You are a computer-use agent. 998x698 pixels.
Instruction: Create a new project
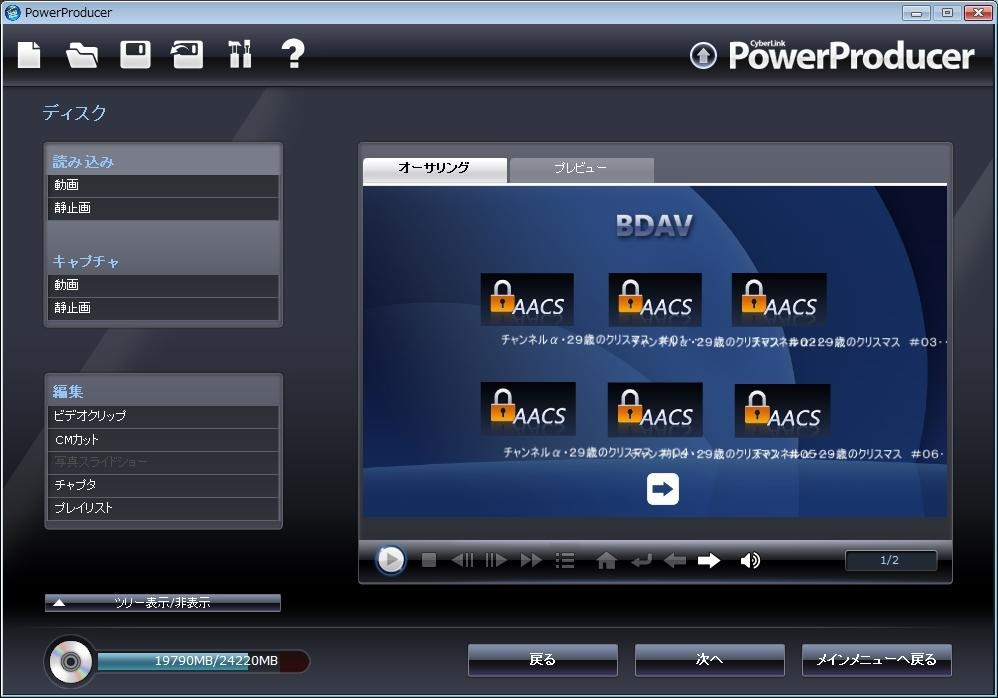(29, 55)
